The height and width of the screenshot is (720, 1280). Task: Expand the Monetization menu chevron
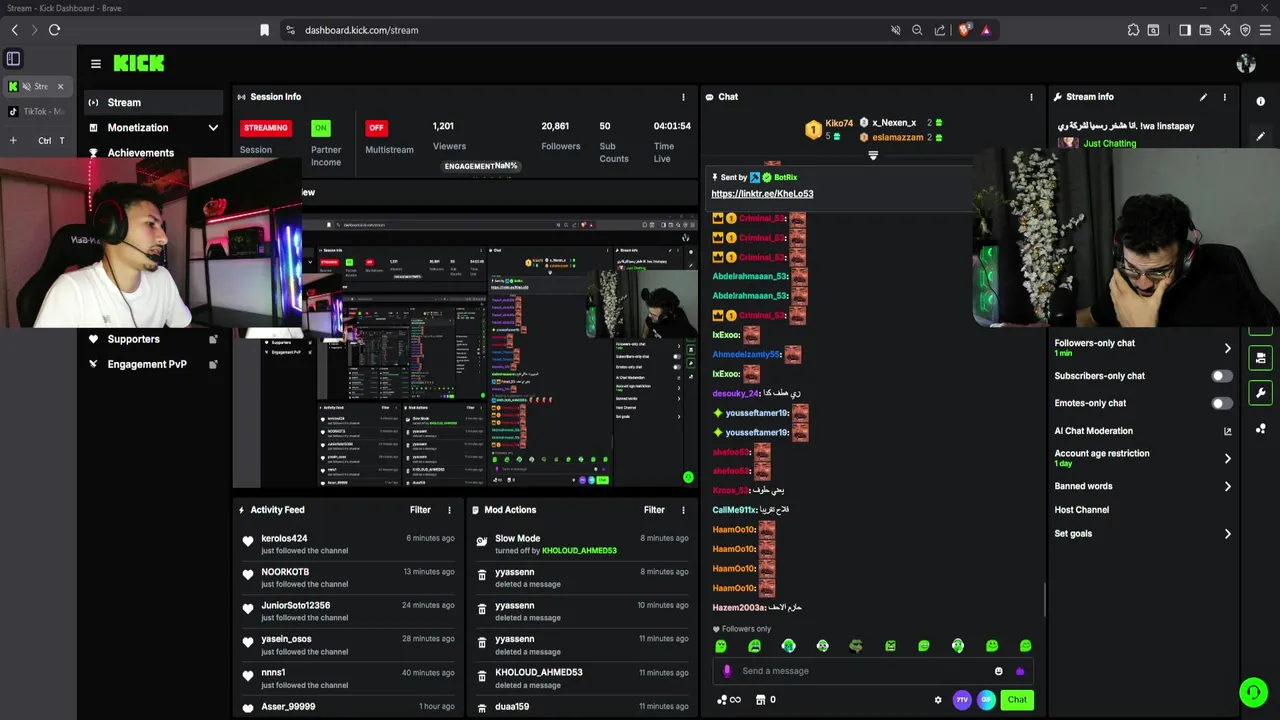[x=213, y=128]
